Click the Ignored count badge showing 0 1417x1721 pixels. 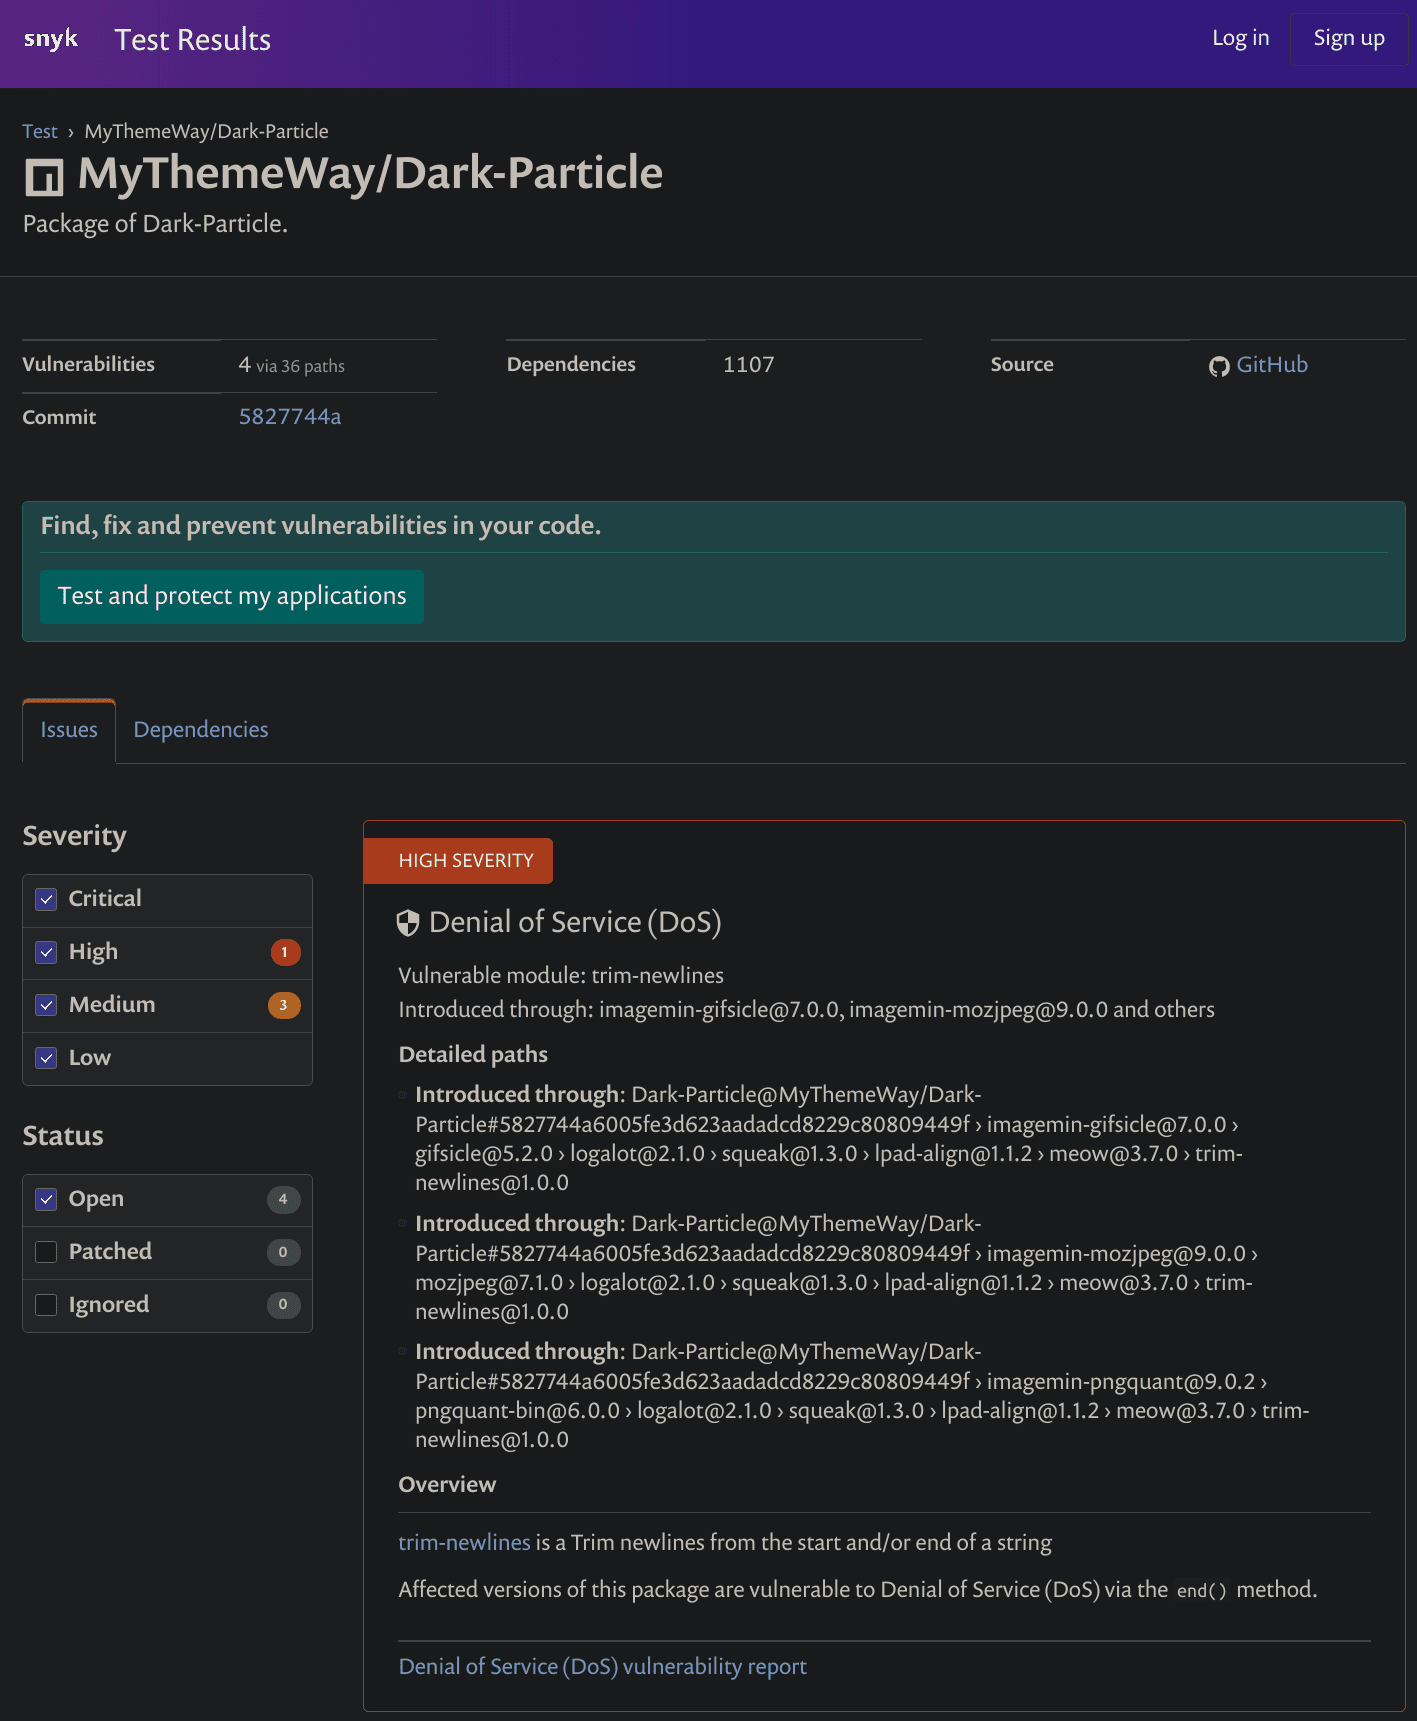point(284,1305)
